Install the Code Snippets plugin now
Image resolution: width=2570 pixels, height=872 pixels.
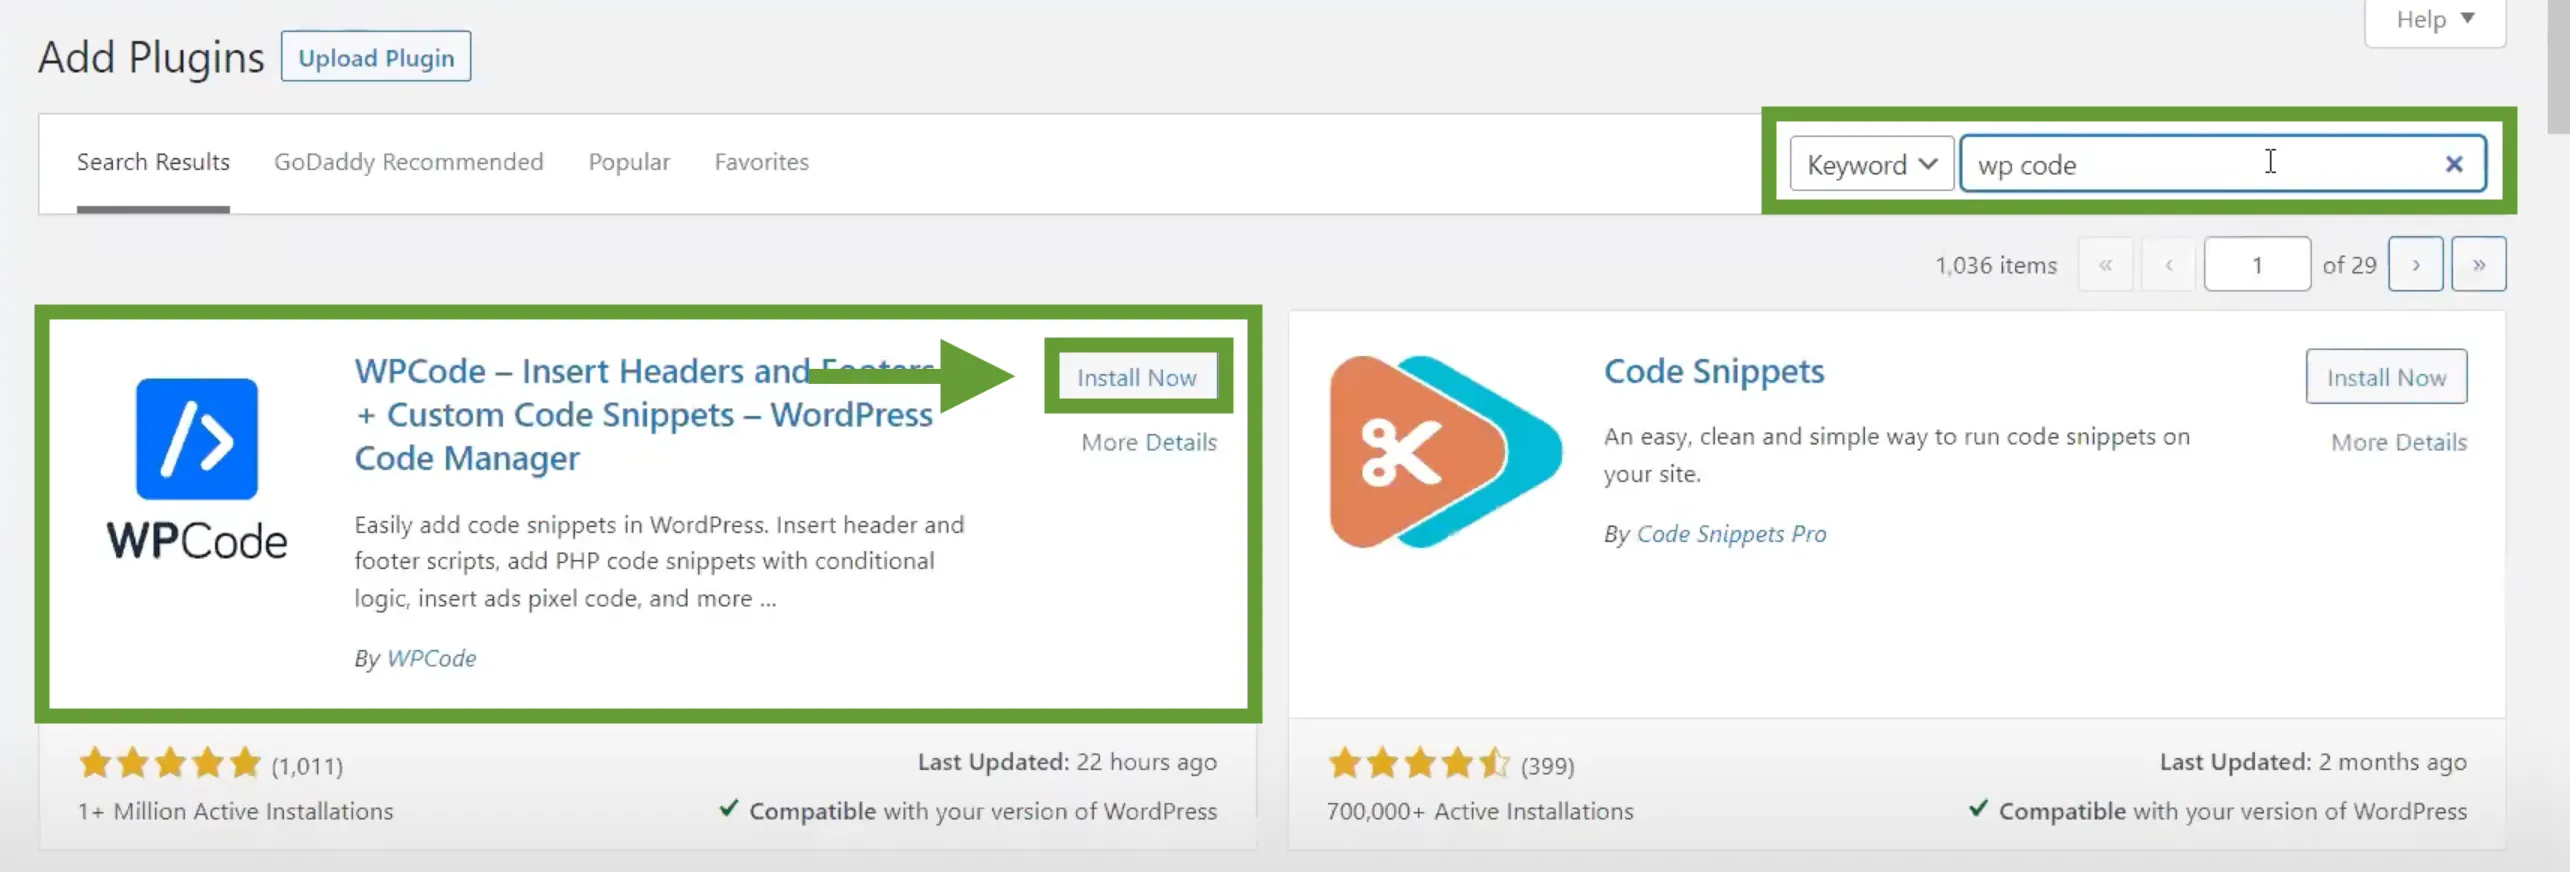[x=2386, y=377]
